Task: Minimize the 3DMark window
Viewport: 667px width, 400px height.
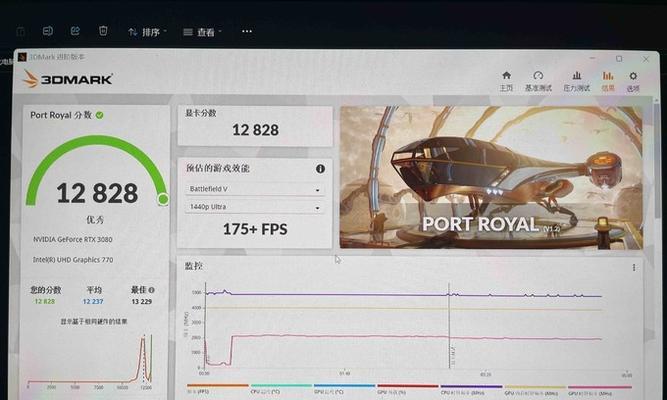Action: (x=592, y=58)
